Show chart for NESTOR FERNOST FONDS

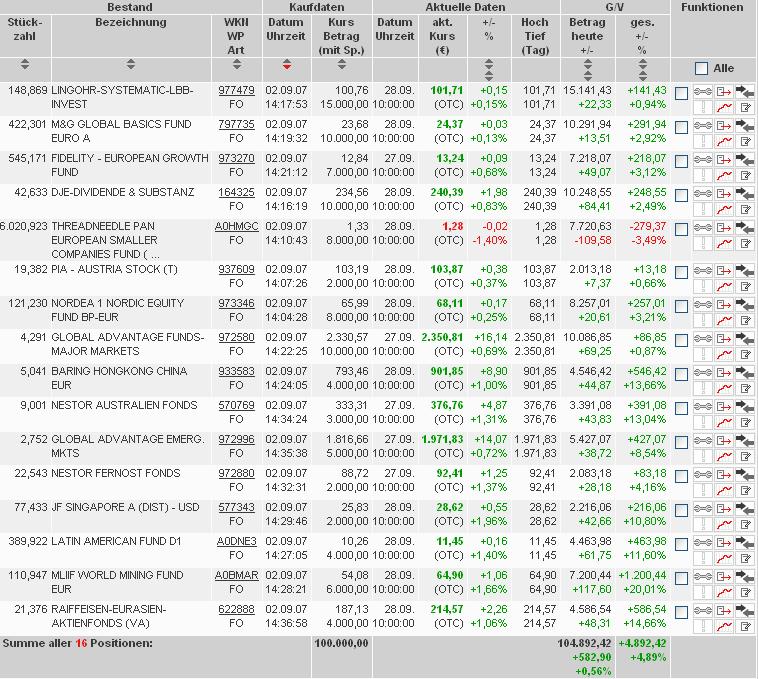tap(724, 491)
